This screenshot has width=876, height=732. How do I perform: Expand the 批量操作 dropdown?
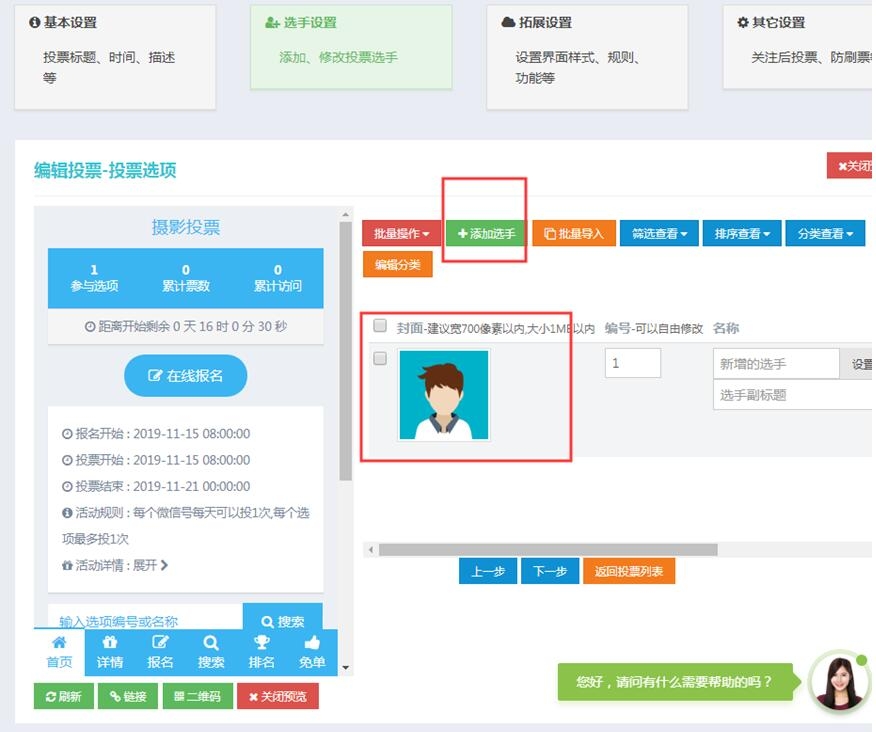tap(401, 233)
